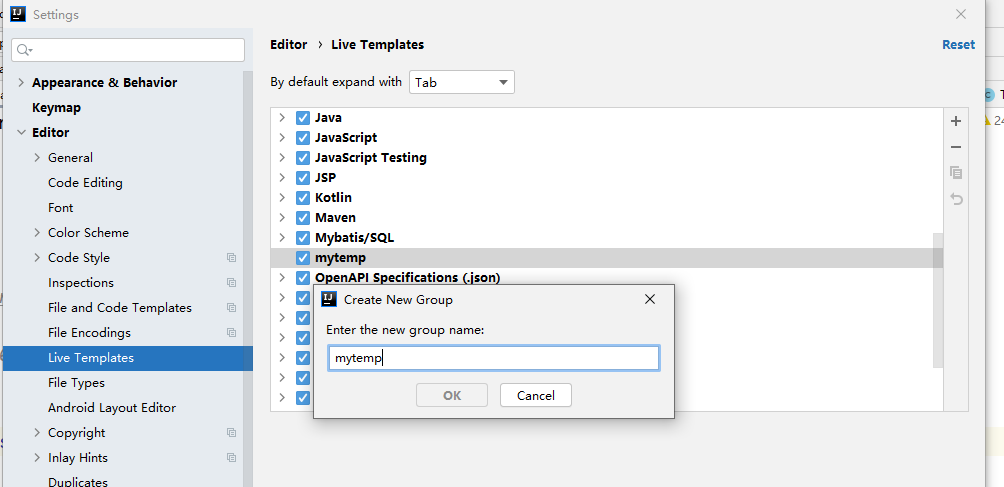
Task: Click the new group name text field
Action: [493, 358]
